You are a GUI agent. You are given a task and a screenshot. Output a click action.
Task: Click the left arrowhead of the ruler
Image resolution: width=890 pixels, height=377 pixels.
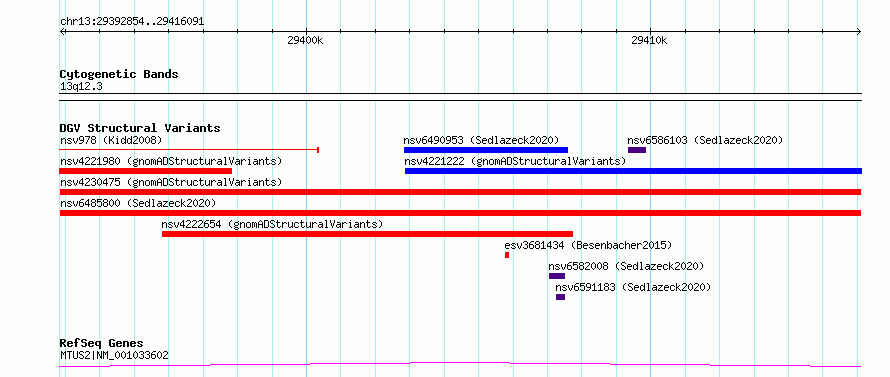click(63, 32)
